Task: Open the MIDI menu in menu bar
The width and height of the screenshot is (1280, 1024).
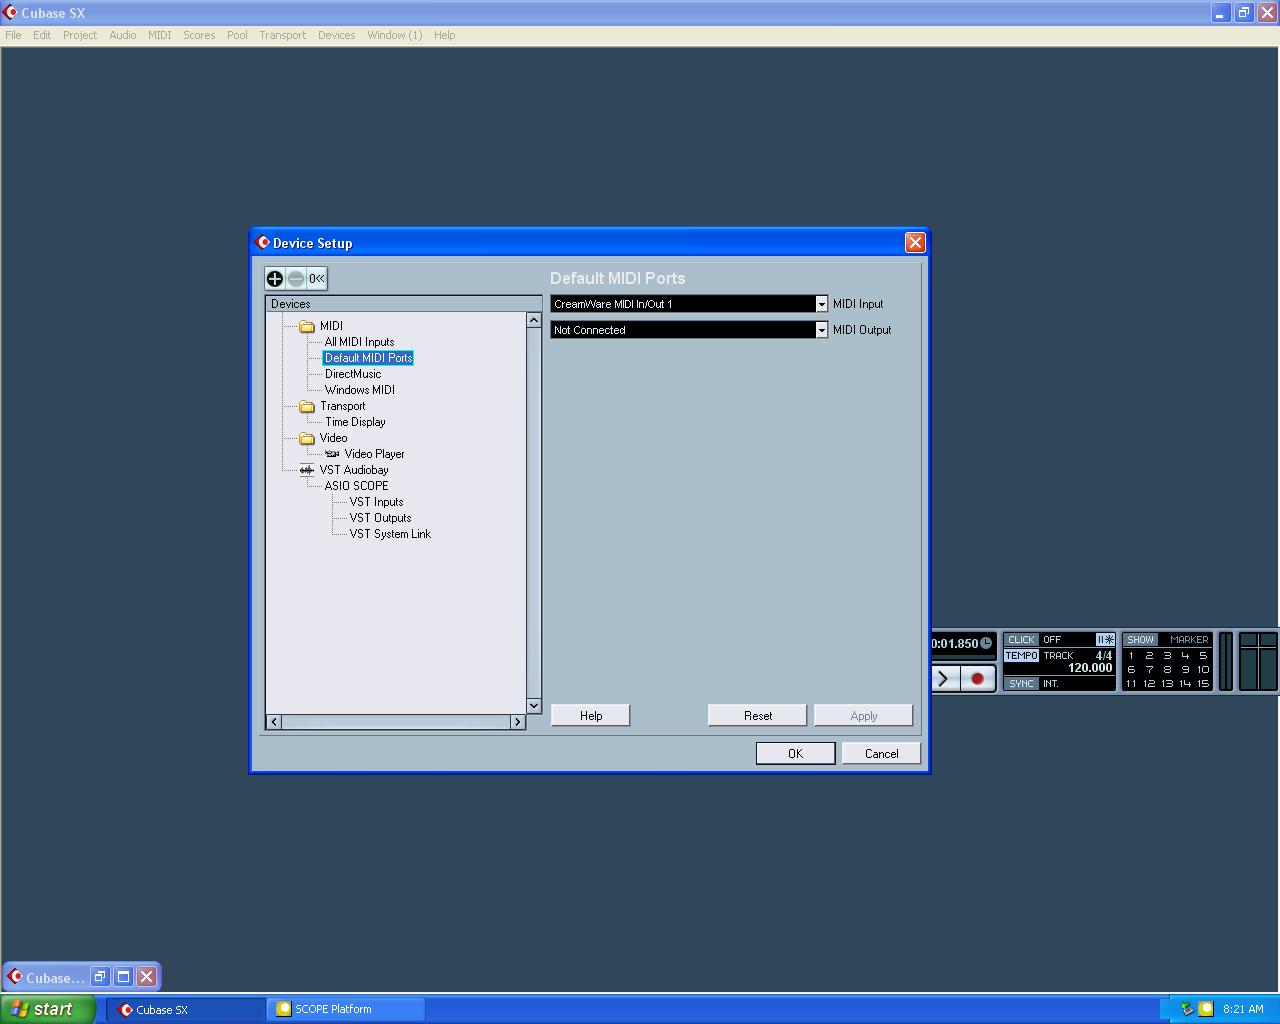Action: coord(160,35)
